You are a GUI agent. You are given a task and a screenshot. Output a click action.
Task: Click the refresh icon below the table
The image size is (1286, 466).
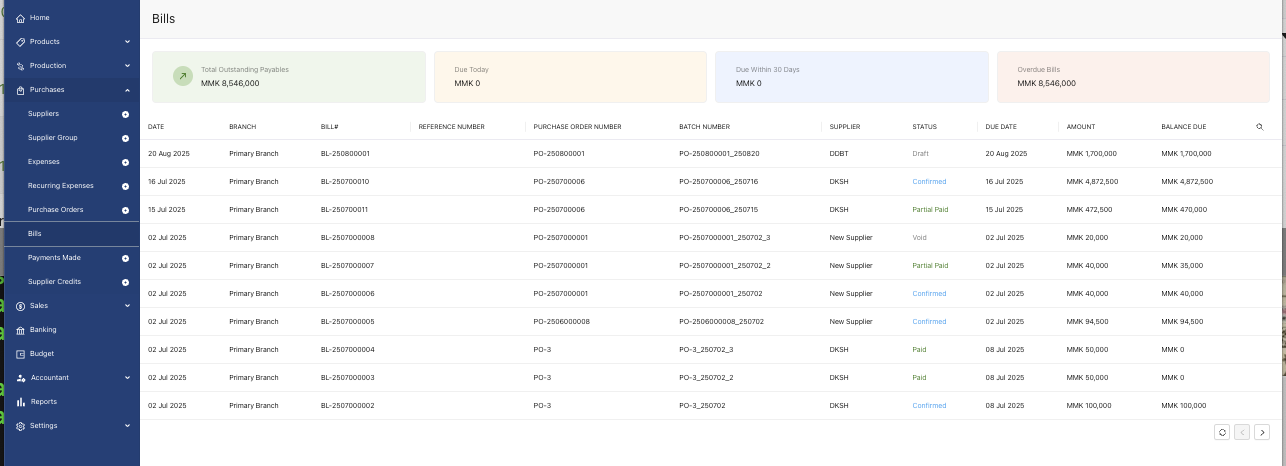point(1221,432)
